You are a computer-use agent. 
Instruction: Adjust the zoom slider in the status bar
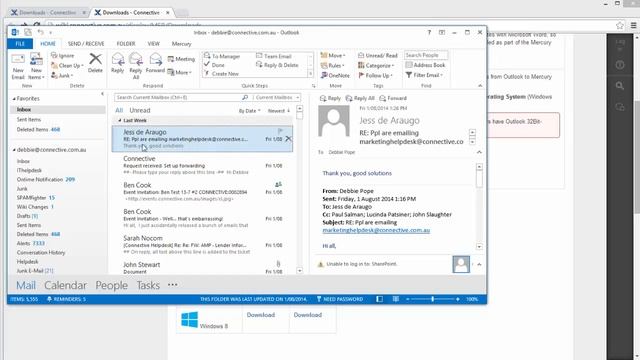(x=432, y=299)
